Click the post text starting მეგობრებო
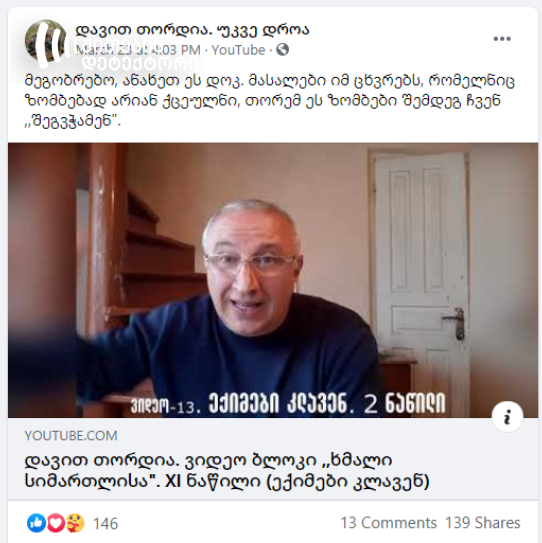This screenshot has width=542, height=543. point(269,101)
